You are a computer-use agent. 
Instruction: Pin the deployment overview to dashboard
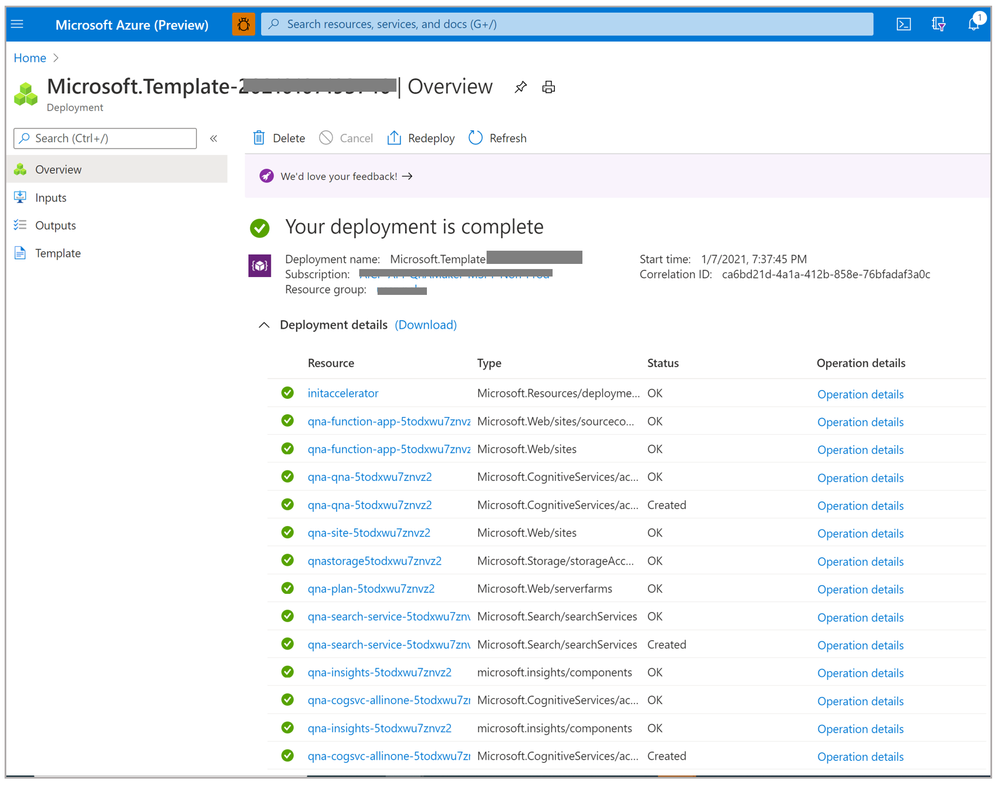521,87
